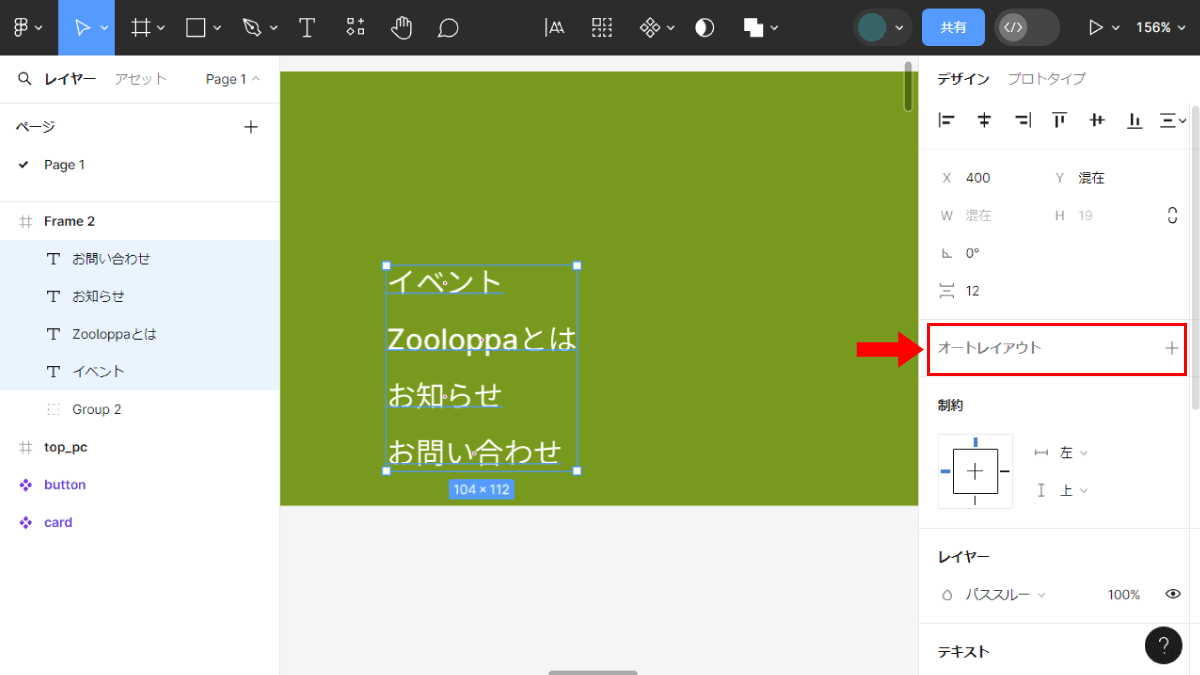Open the user avatar dropdown

pyautogui.click(x=882, y=27)
